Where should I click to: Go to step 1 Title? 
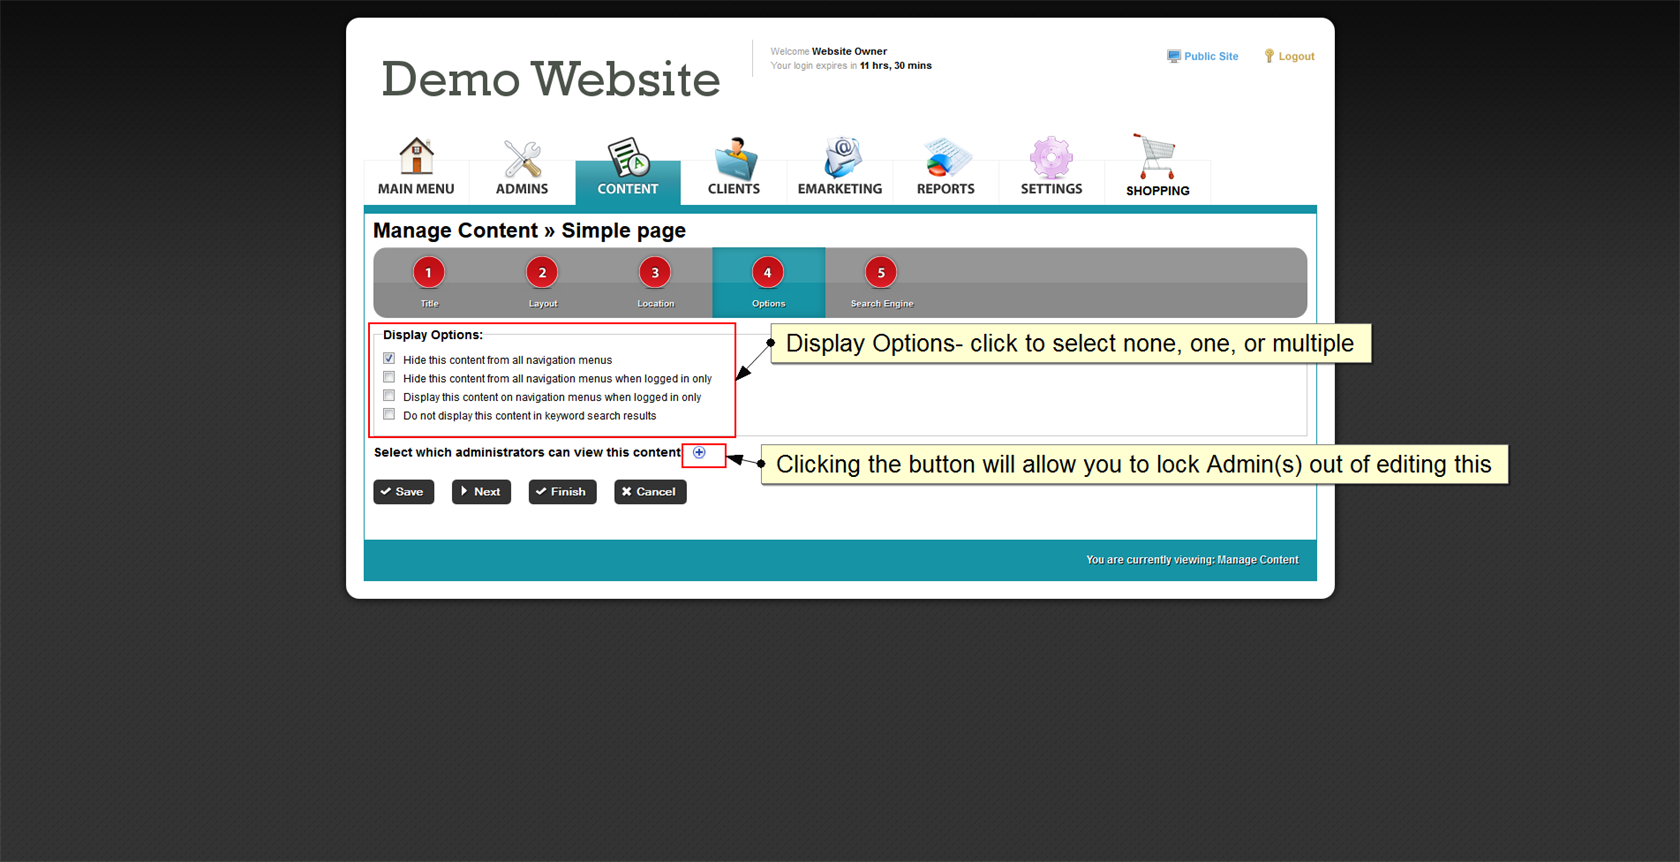coord(429,273)
